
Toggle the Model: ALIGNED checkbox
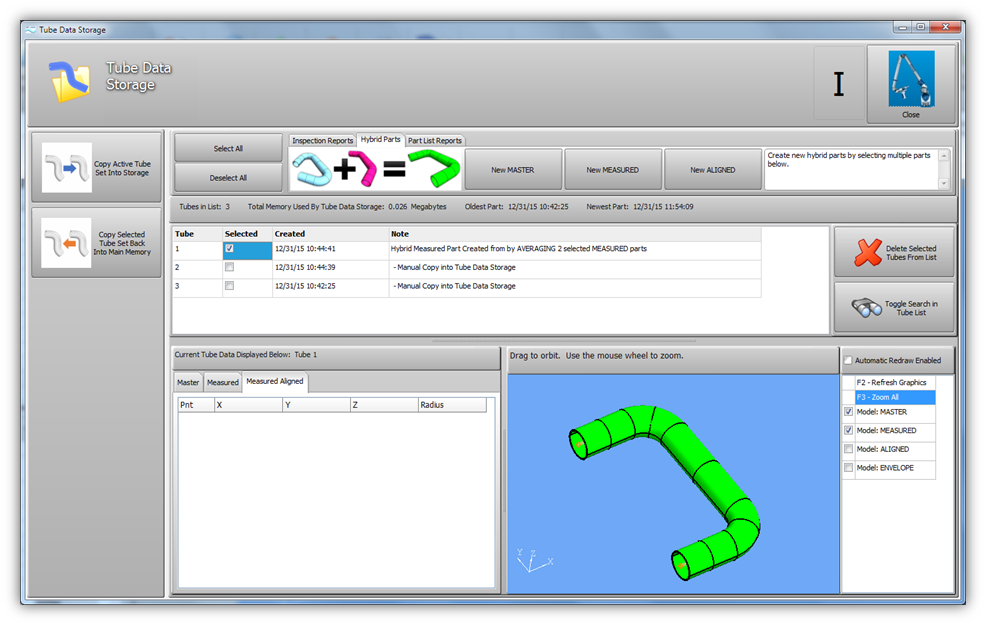(849, 449)
